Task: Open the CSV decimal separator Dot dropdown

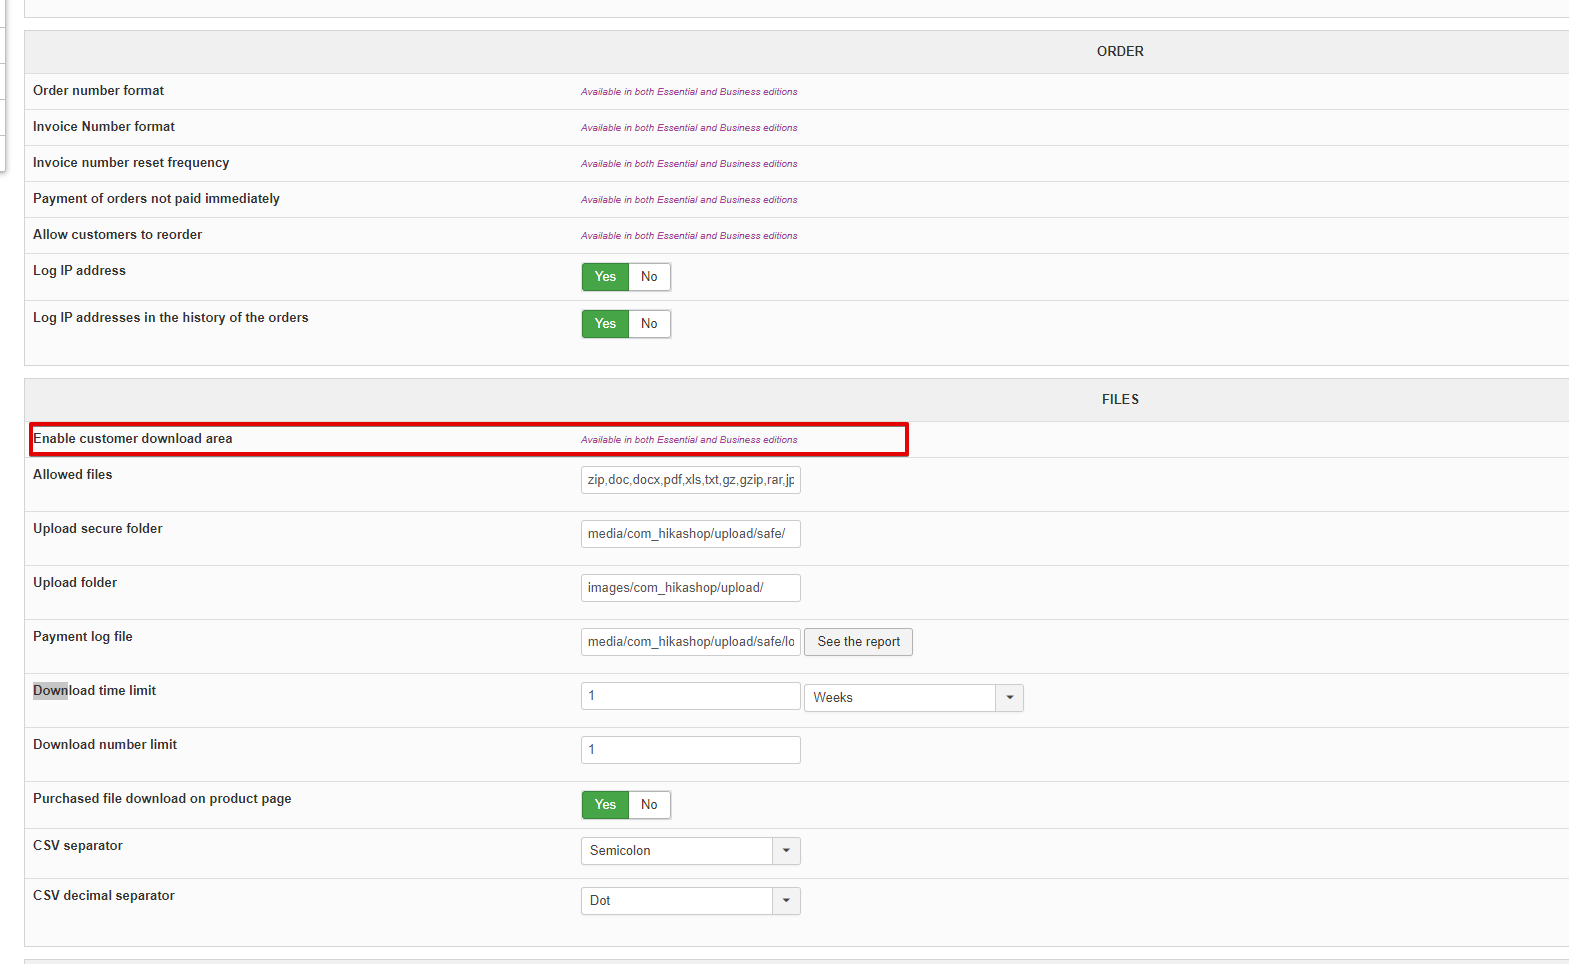Action: [690, 901]
